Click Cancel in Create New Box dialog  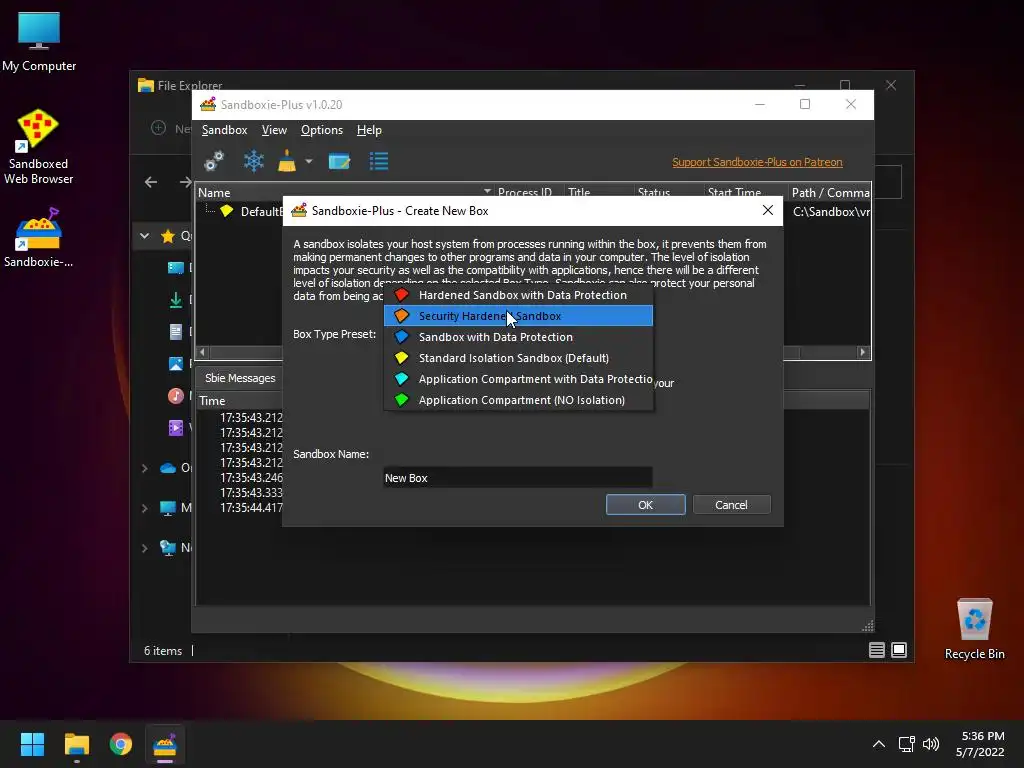point(731,505)
